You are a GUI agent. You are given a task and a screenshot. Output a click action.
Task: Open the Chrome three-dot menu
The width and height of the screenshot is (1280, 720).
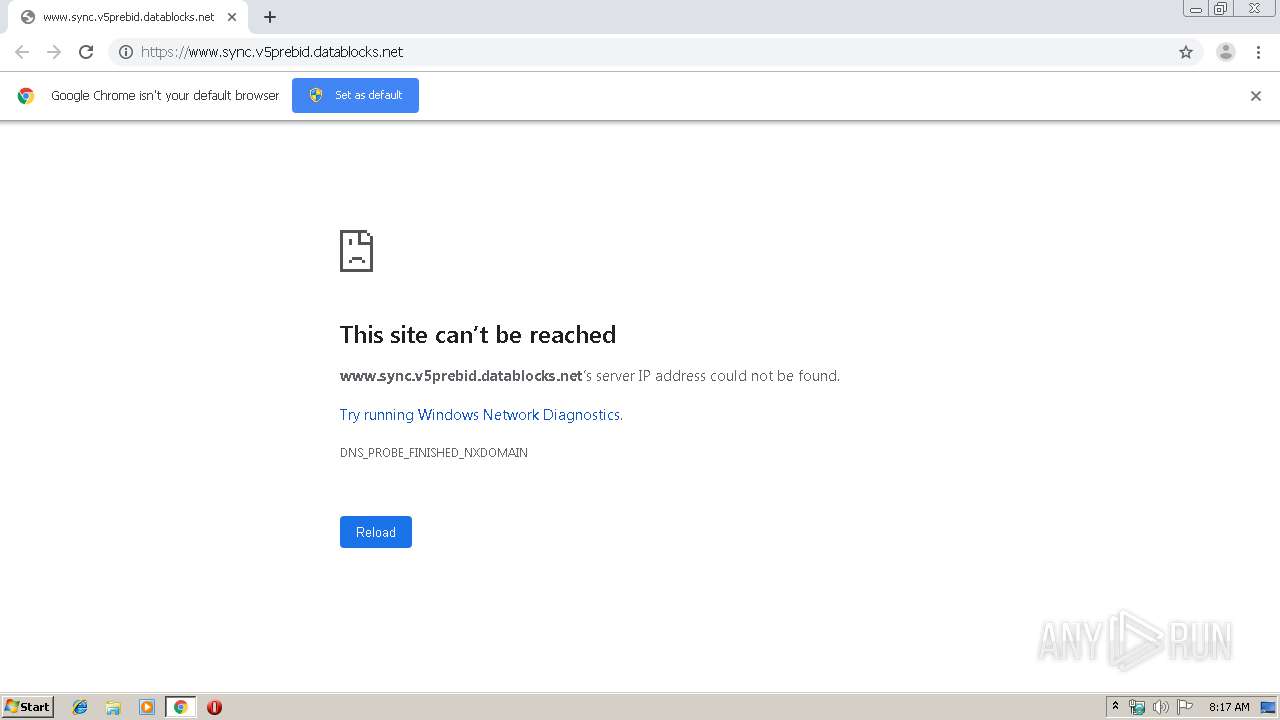pos(1258,52)
